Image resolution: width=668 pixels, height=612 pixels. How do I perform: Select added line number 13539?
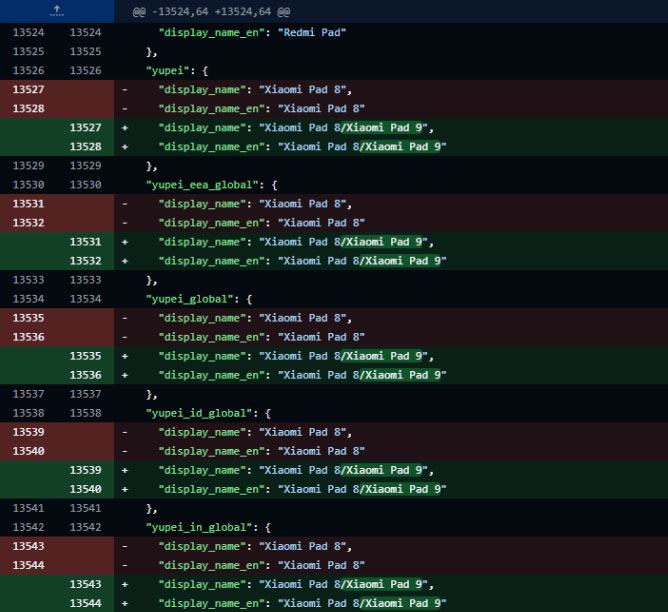pos(86,470)
